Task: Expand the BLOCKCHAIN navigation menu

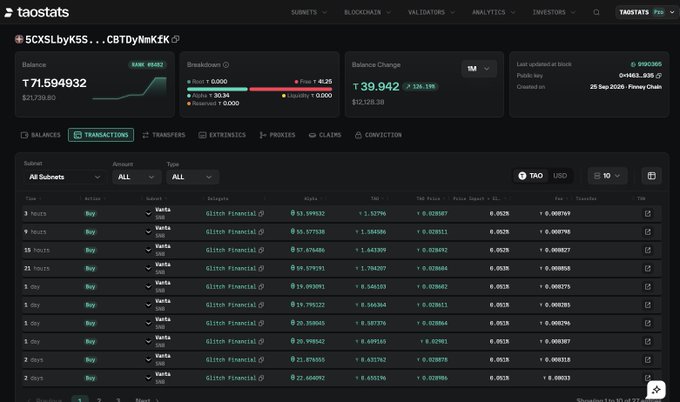Action: pyautogui.click(x=367, y=12)
